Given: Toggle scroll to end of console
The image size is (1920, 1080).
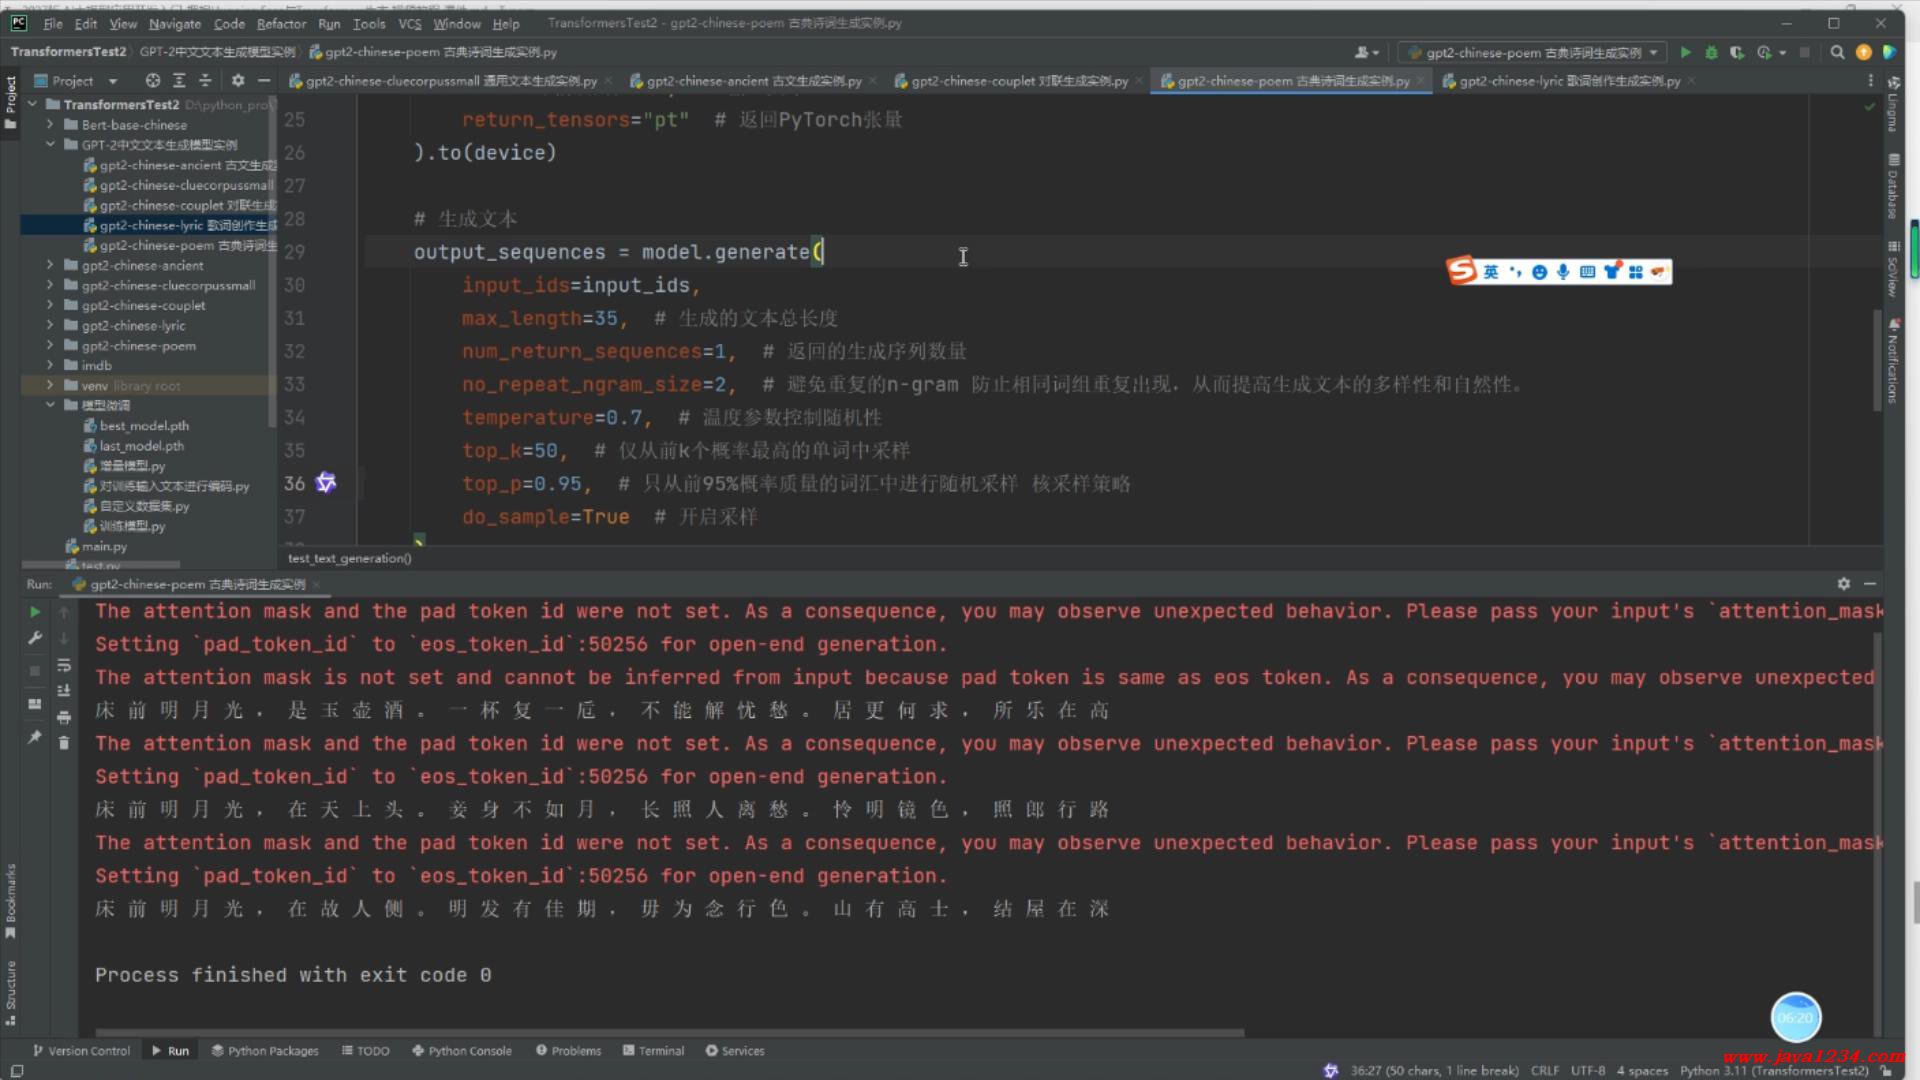Looking at the screenshot, I should (x=64, y=690).
